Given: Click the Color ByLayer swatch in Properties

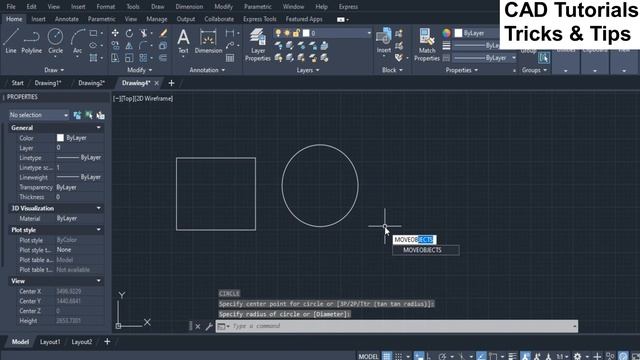Looking at the screenshot, I should pyautogui.click(x=60, y=138).
